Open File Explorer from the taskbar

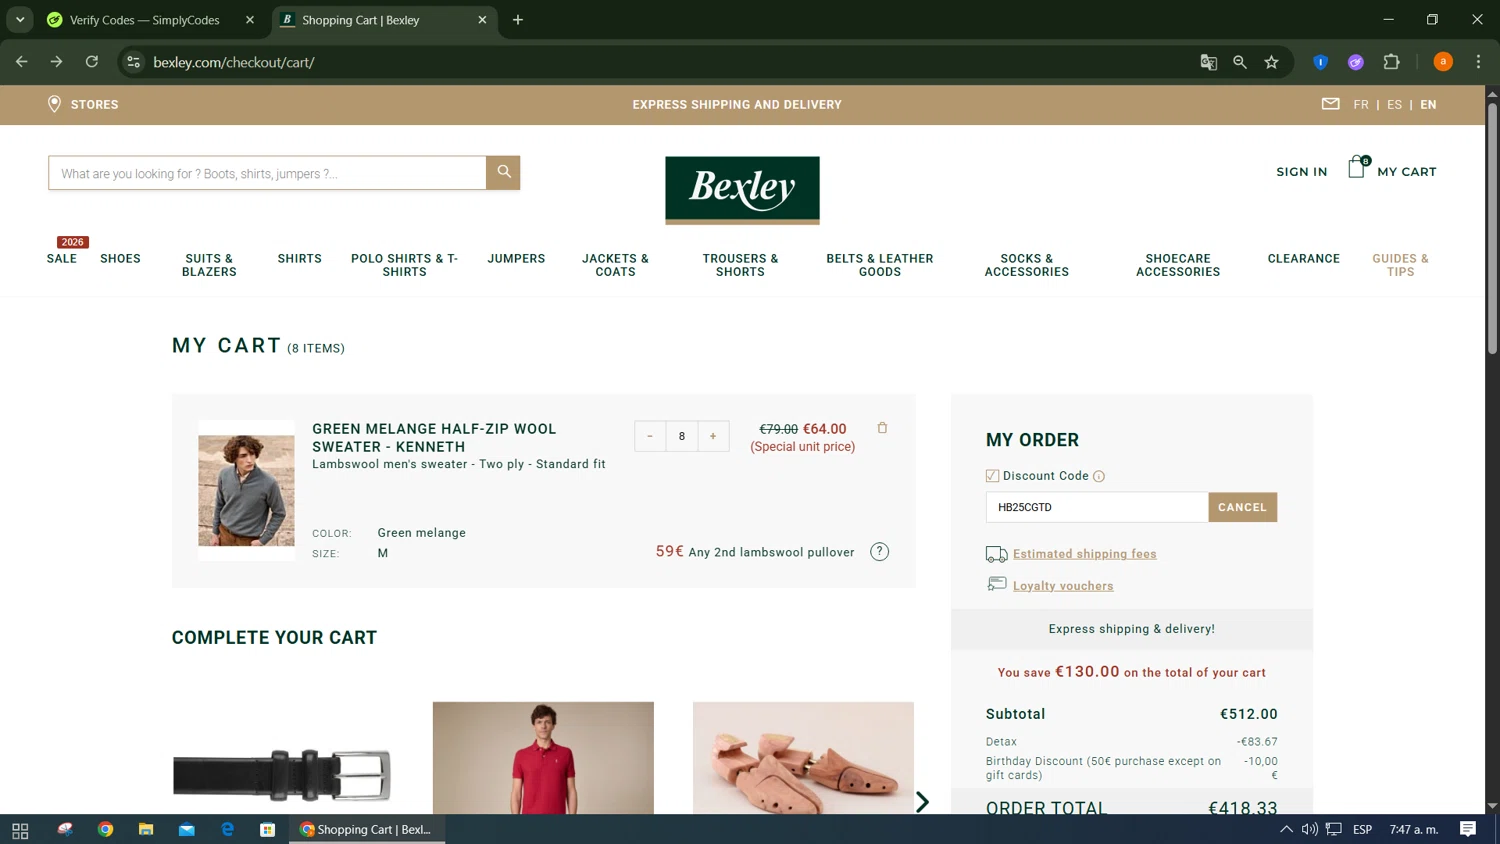click(x=146, y=830)
